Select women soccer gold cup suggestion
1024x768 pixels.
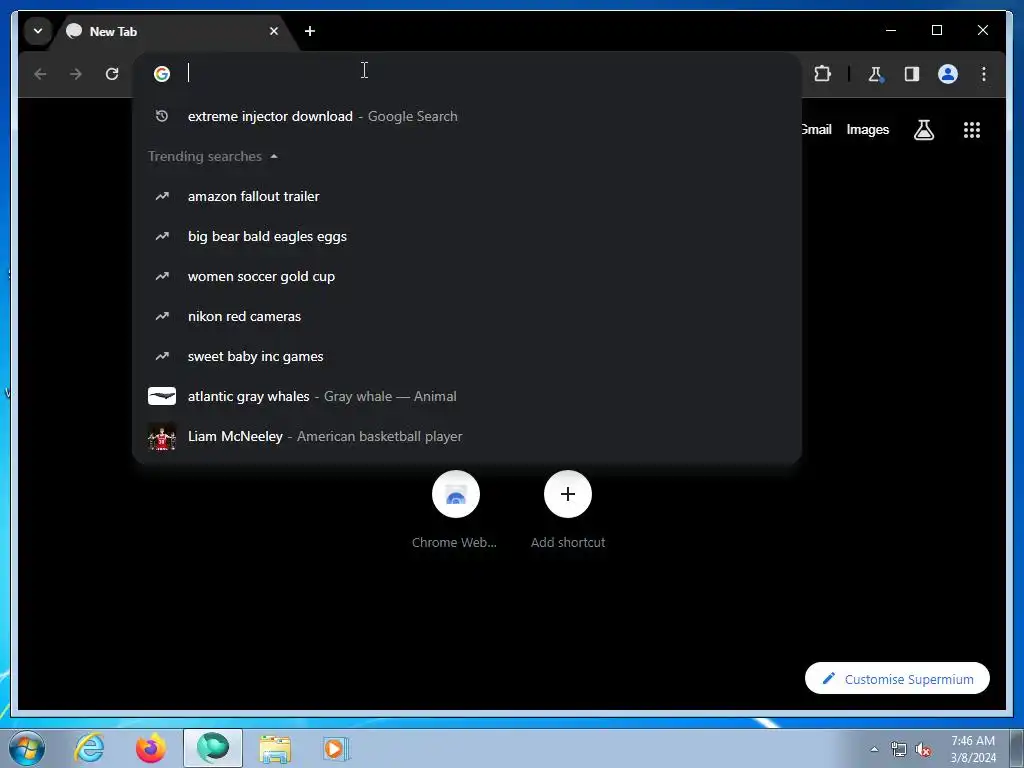pyautogui.click(x=467, y=276)
